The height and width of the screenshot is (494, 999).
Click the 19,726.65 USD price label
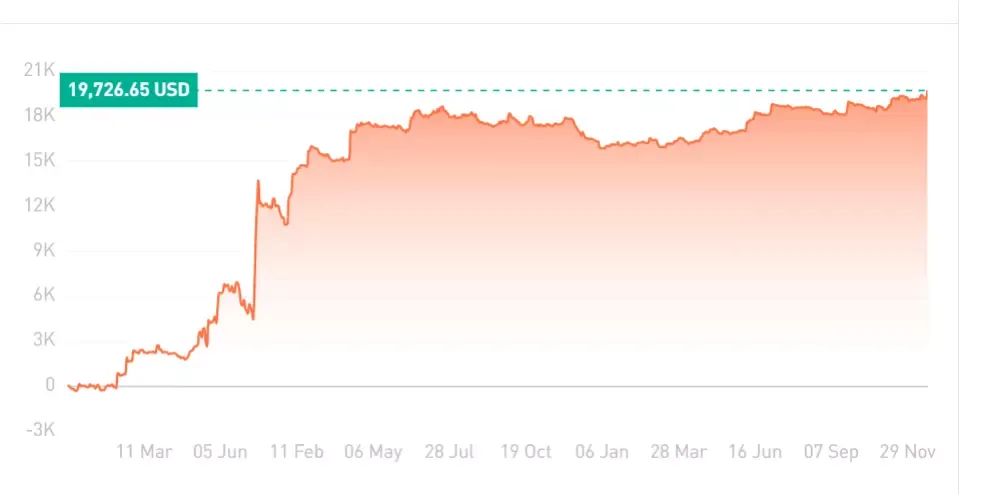pyautogui.click(x=129, y=90)
